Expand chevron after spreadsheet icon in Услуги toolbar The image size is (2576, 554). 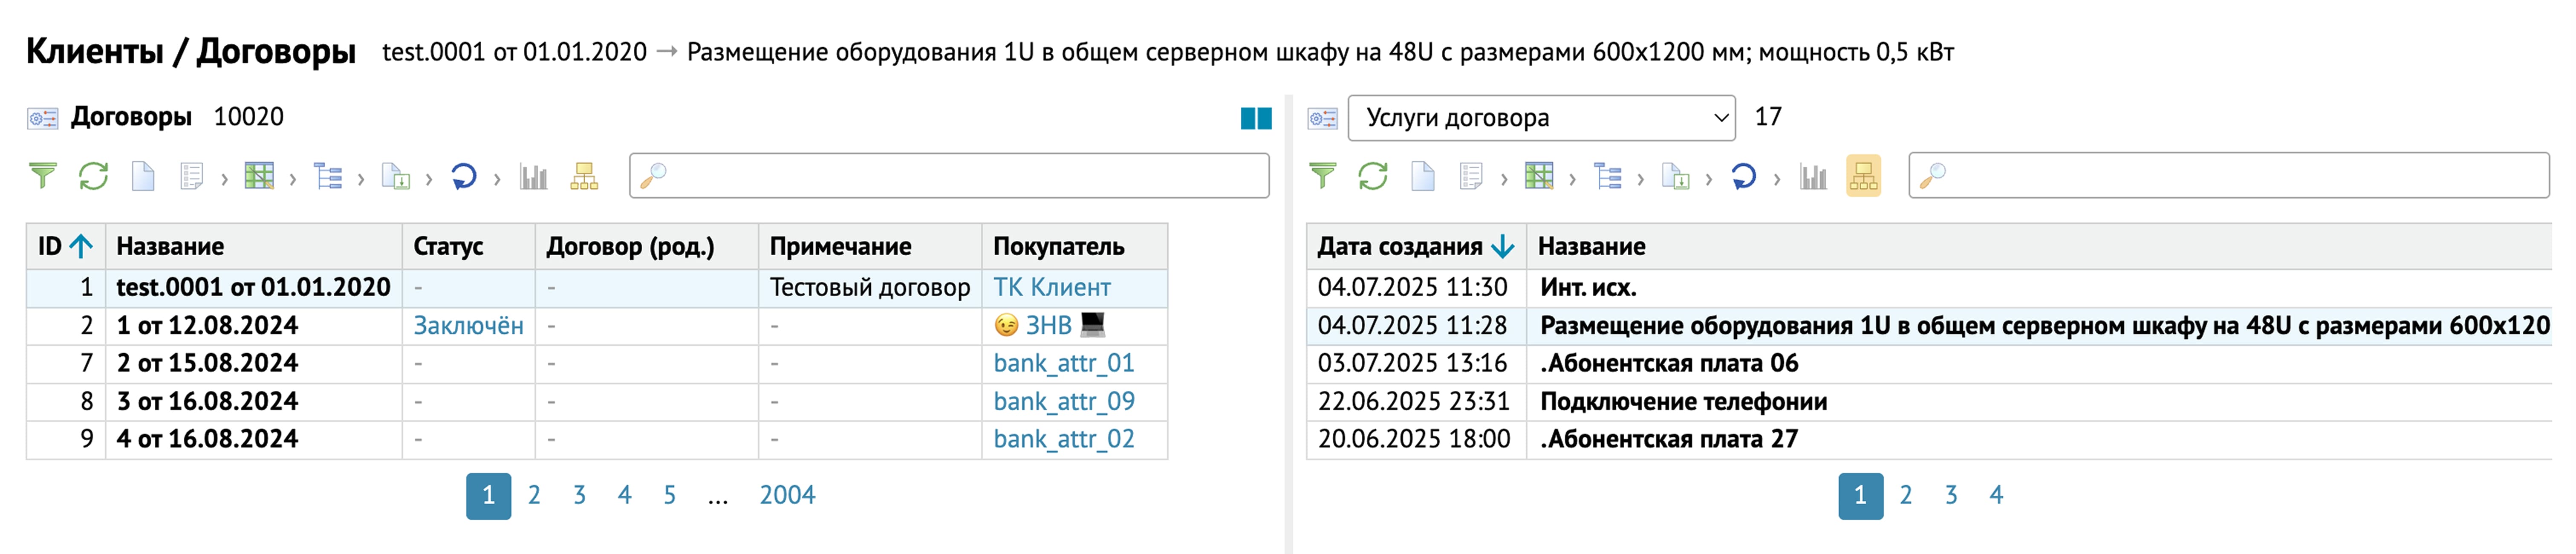[1572, 179]
